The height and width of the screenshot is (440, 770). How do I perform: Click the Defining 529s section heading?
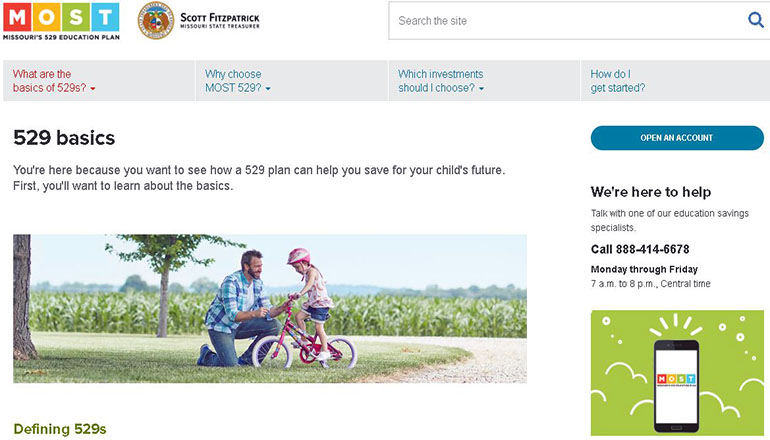(x=60, y=429)
